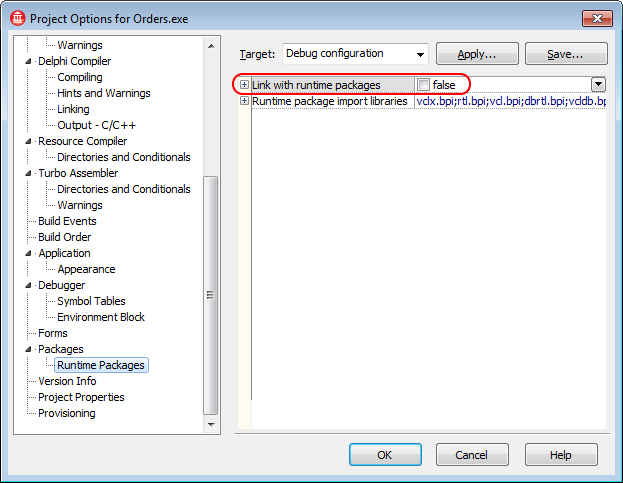Confirm the dialog with OK
The height and width of the screenshot is (483, 623).
tap(385, 455)
